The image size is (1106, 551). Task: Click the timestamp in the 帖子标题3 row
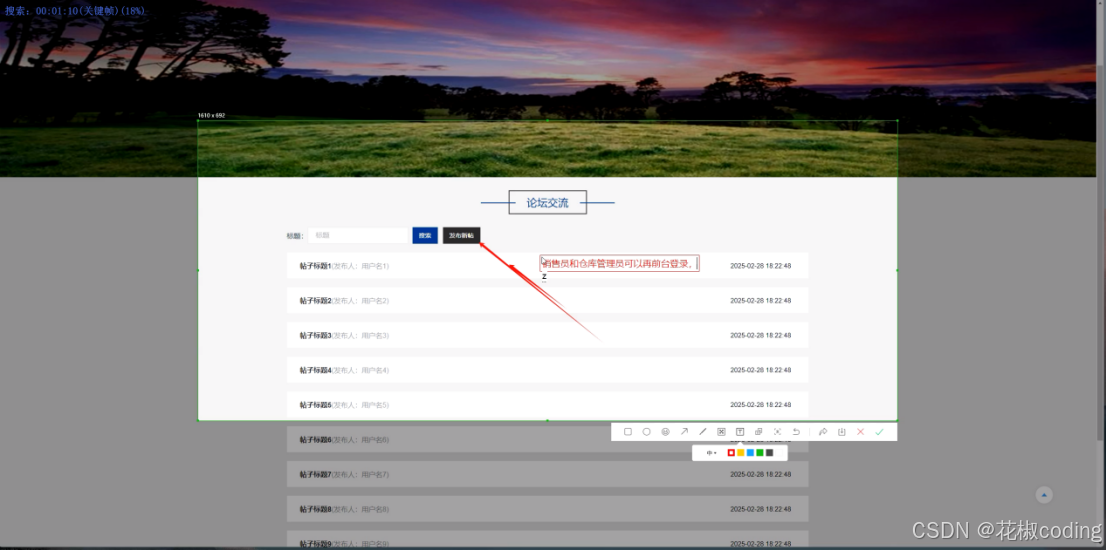click(x=760, y=335)
